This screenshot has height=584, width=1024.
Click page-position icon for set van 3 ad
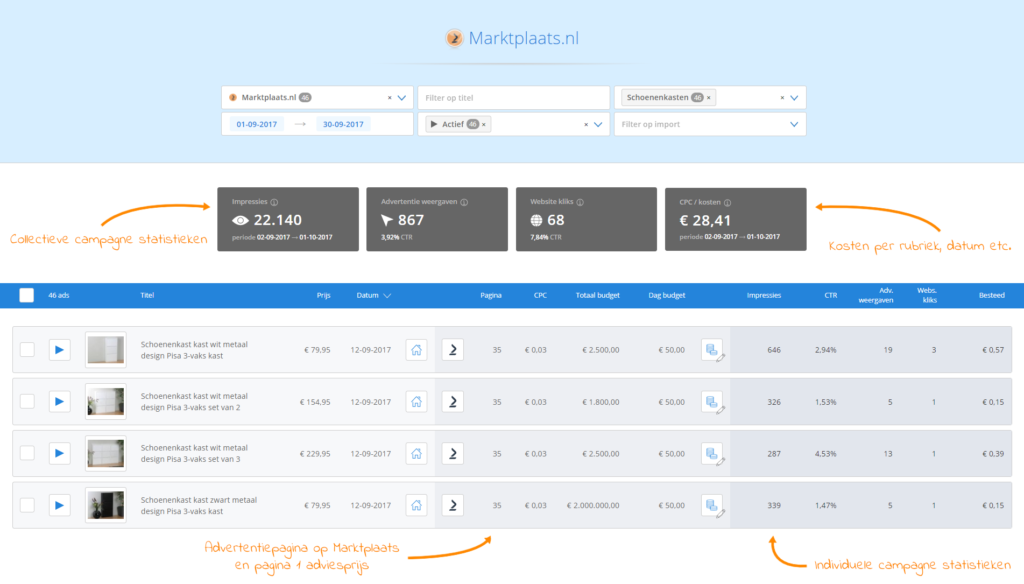(453, 453)
